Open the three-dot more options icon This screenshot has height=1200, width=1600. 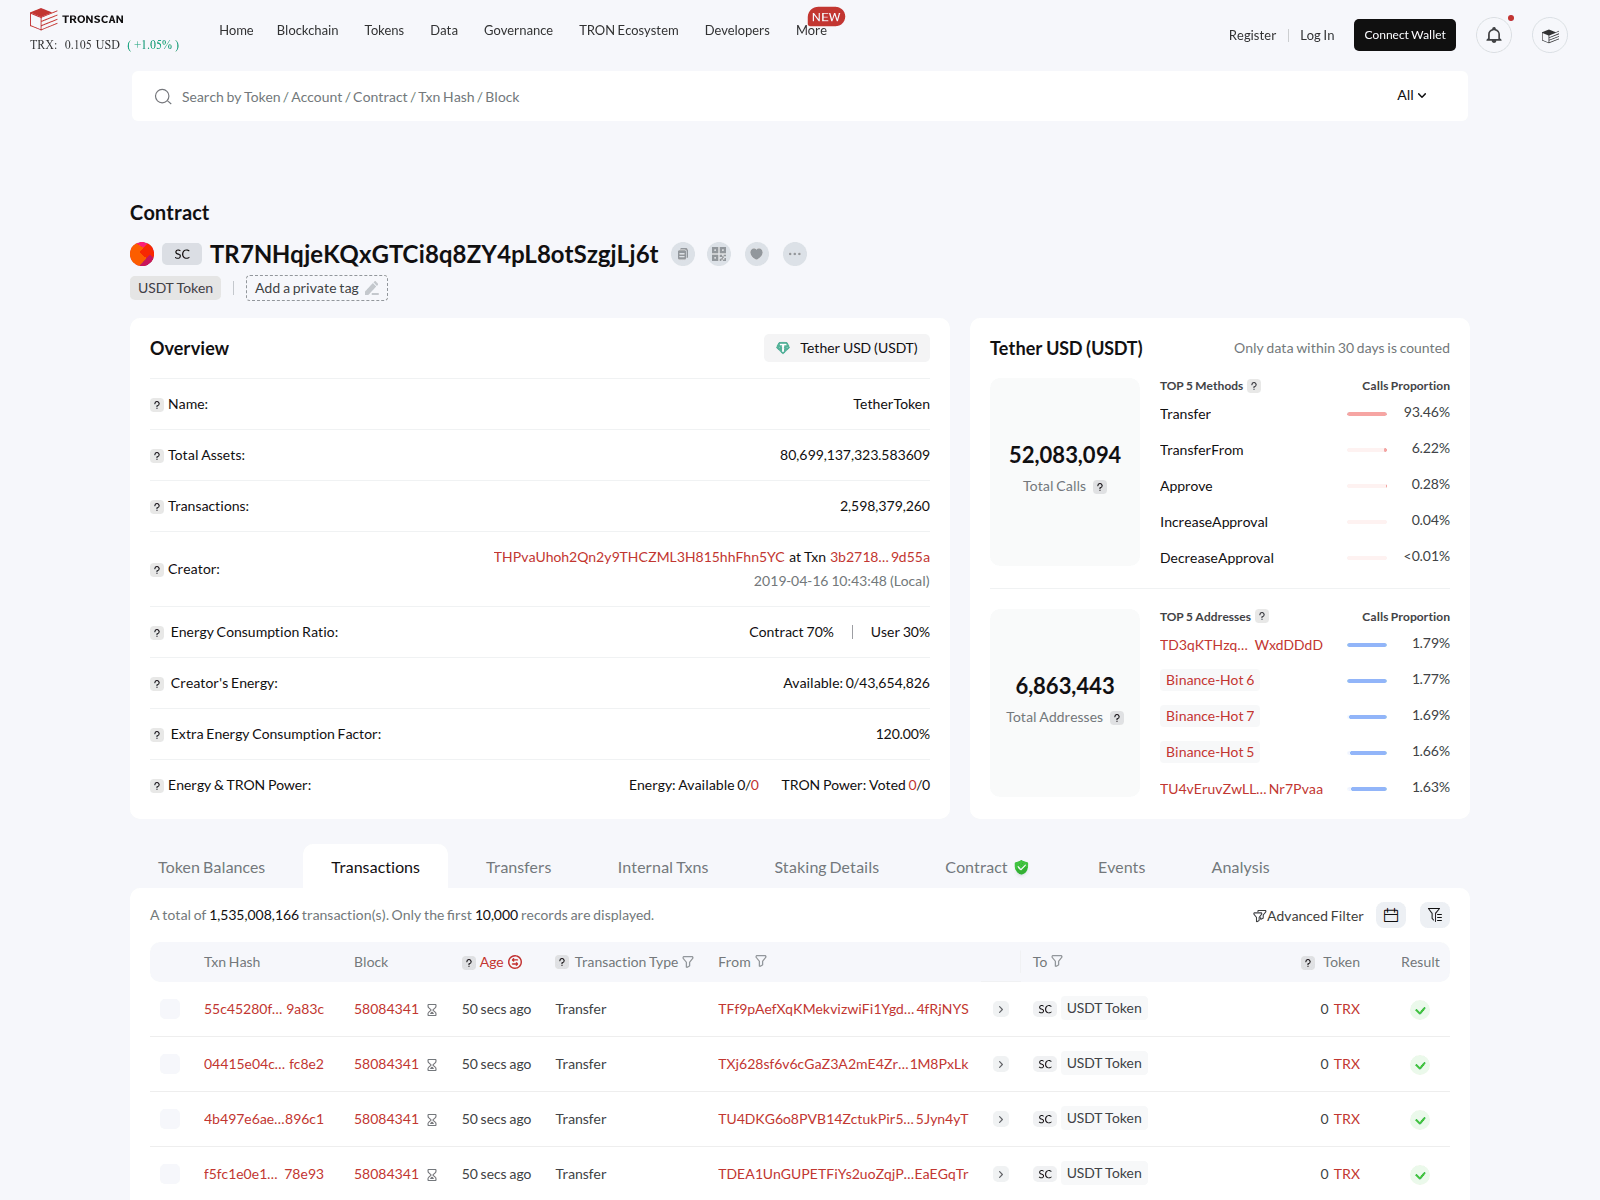coord(795,254)
